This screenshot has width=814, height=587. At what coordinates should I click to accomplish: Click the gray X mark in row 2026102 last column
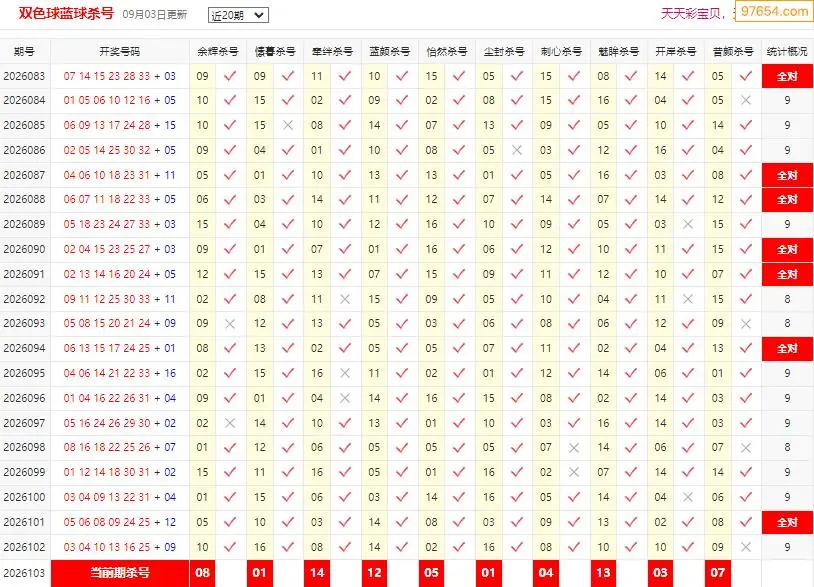pyautogui.click(x=745, y=547)
